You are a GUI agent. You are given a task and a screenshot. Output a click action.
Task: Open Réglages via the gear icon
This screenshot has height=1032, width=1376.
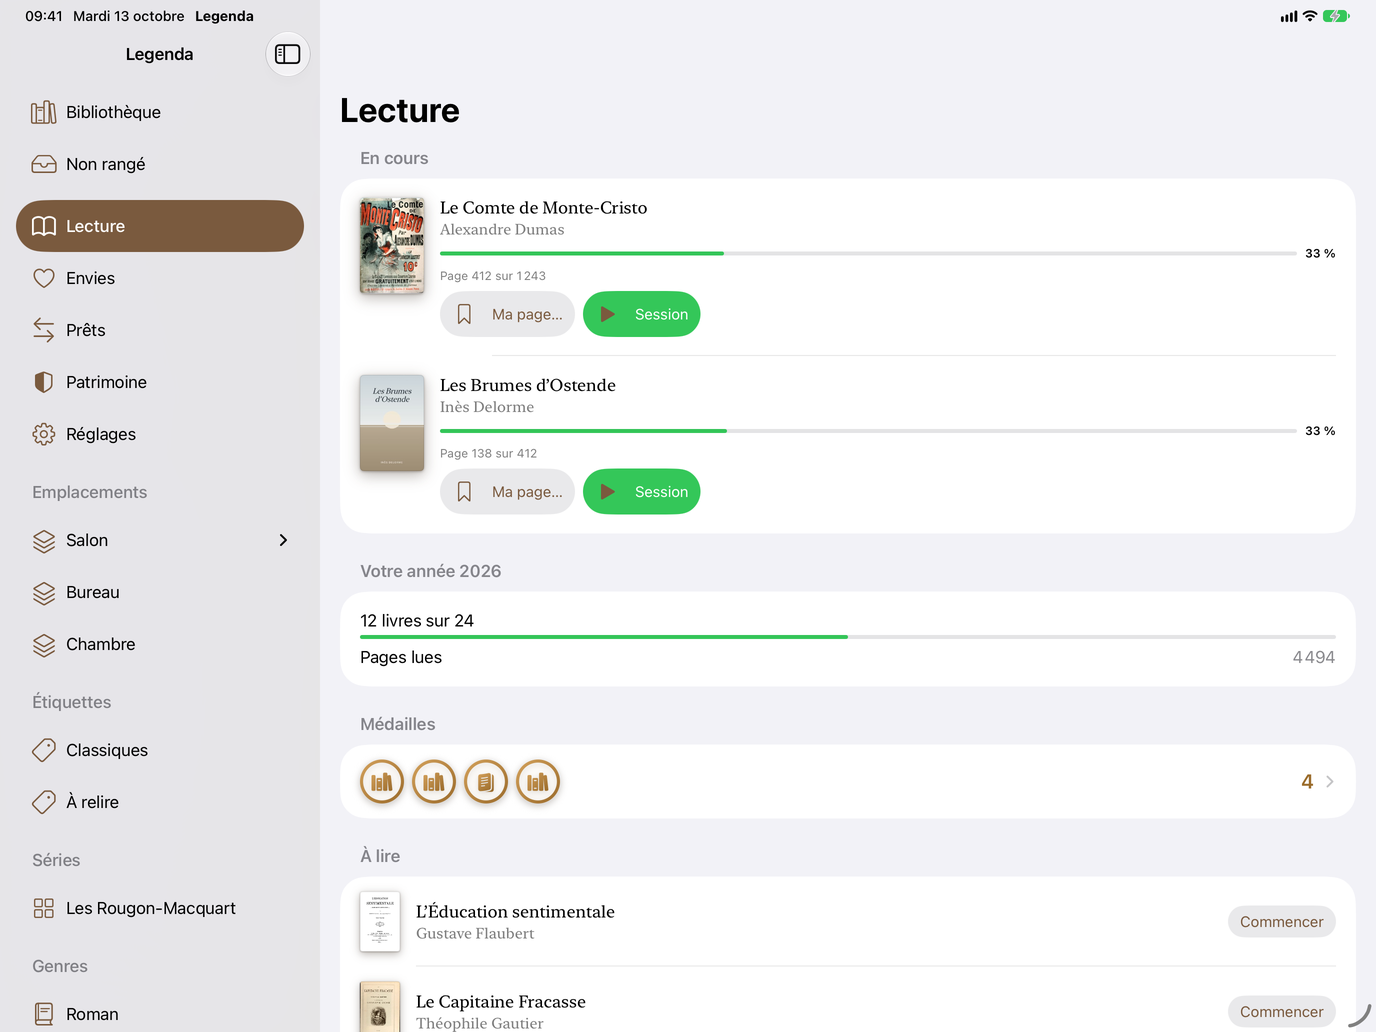44,434
